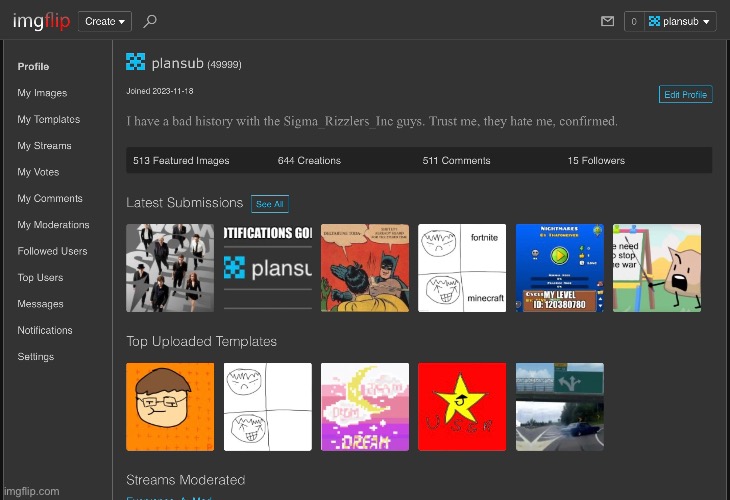The image size is (730, 500).
Task: Open the search magnifier icon
Action: (149, 21)
